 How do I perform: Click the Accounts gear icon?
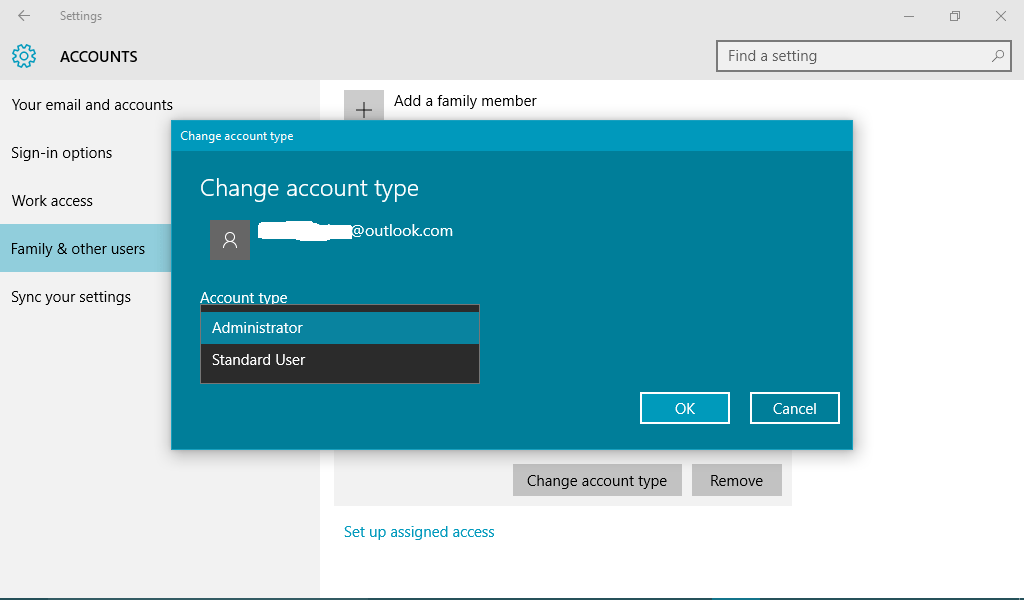(x=24, y=56)
